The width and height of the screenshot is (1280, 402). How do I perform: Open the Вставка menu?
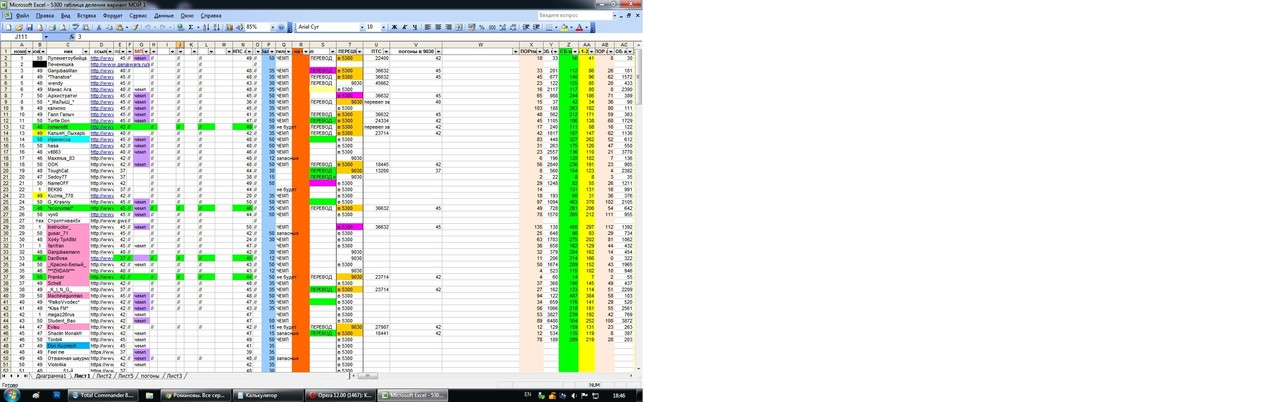[x=86, y=16]
